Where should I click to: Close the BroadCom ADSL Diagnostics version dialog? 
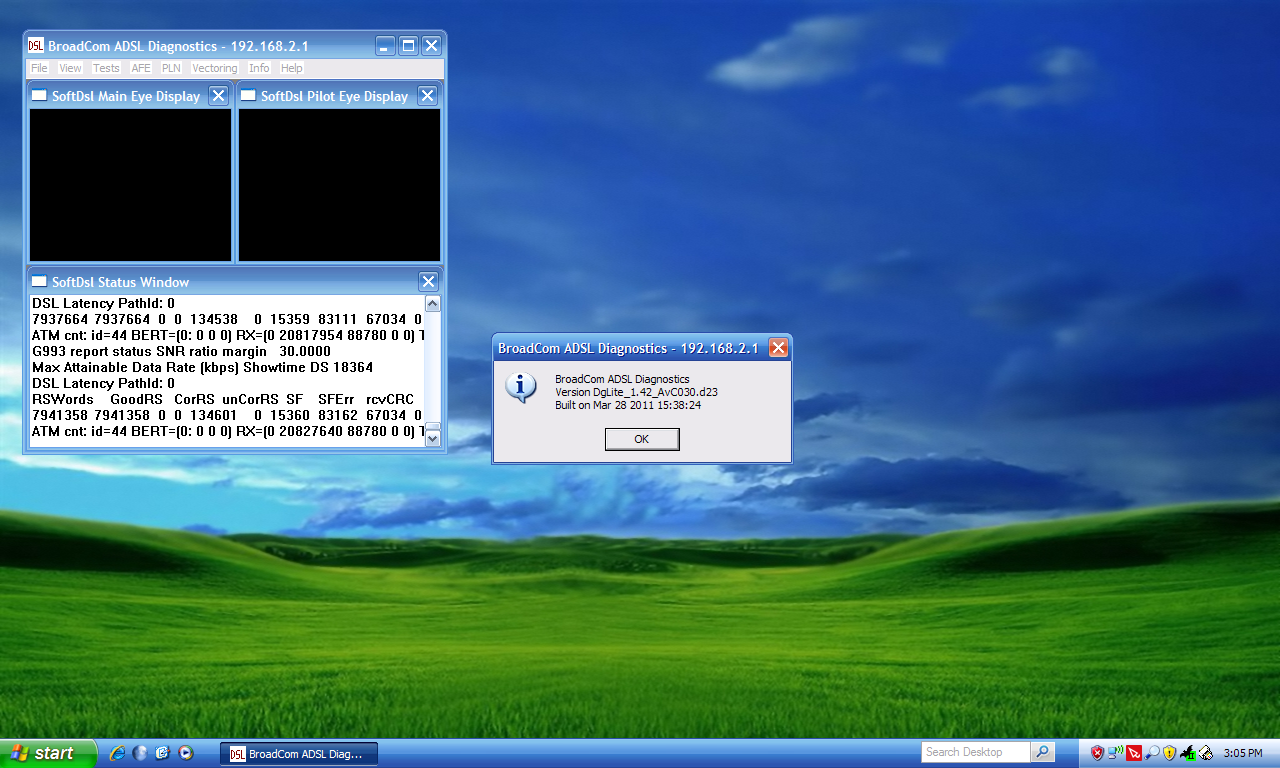[x=778, y=348]
